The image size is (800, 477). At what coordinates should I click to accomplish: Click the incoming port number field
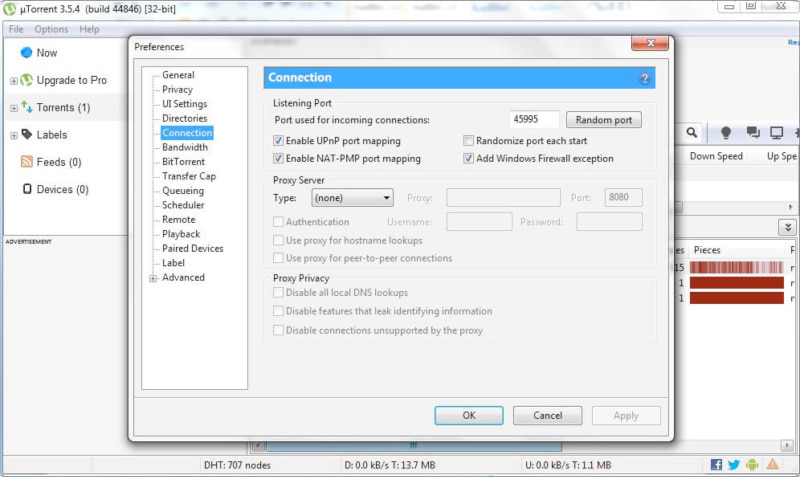tap(534, 119)
